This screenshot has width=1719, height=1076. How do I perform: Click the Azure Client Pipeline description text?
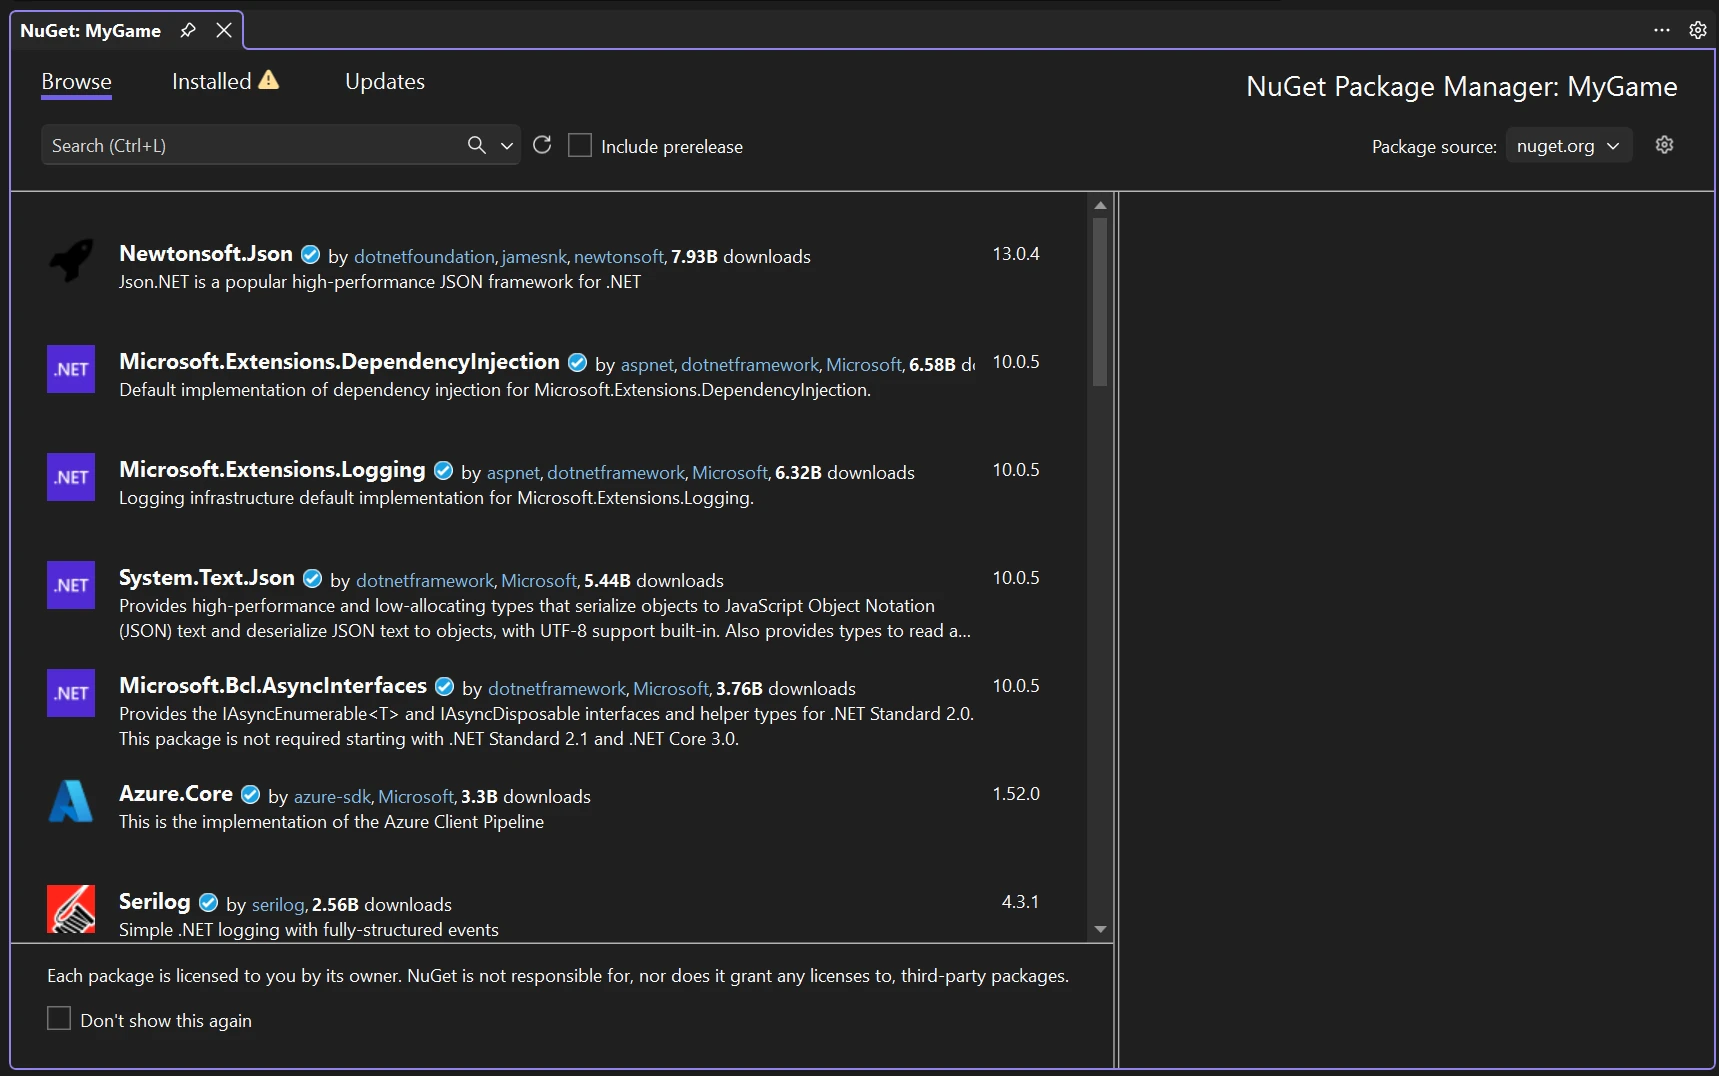tap(332, 822)
